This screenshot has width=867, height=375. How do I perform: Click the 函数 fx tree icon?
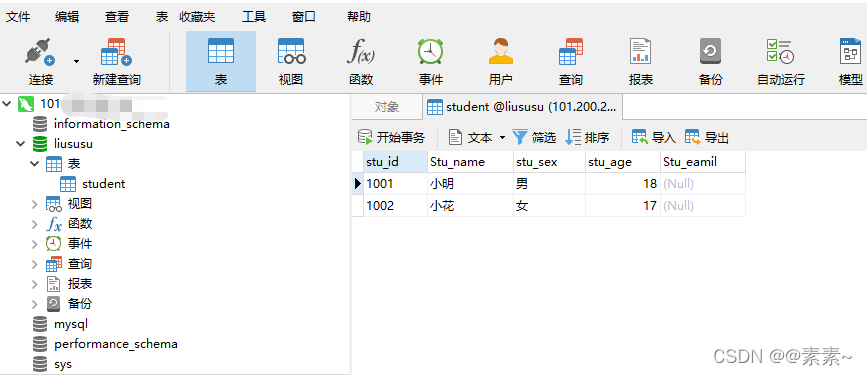pyautogui.click(x=54, y=224)
